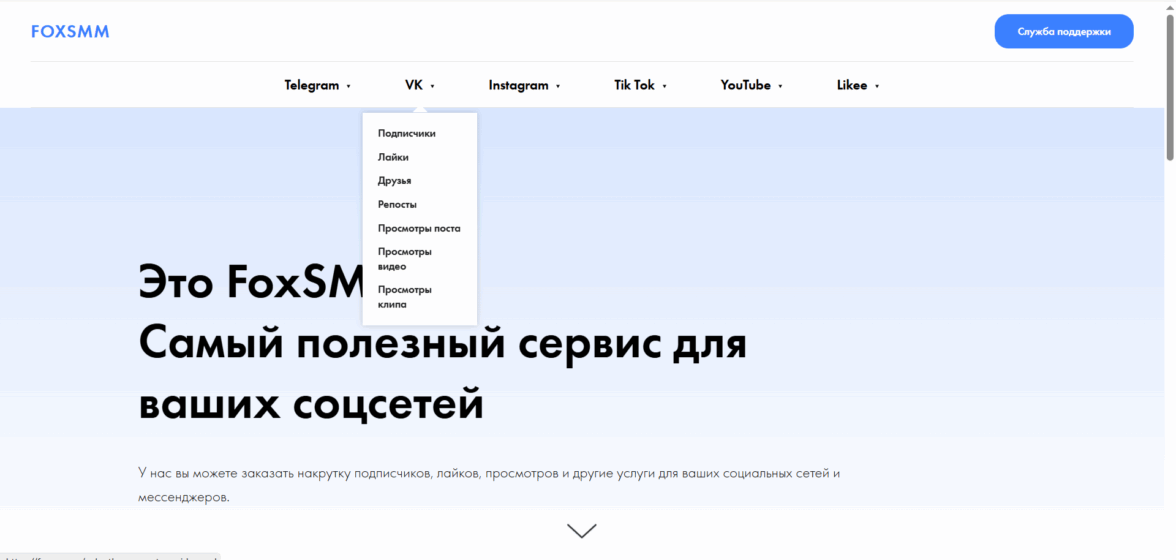This screenshot has height=560, width=1176.
Task: Choose Просмотры поста menu item
Action: (x=419, y=229)
